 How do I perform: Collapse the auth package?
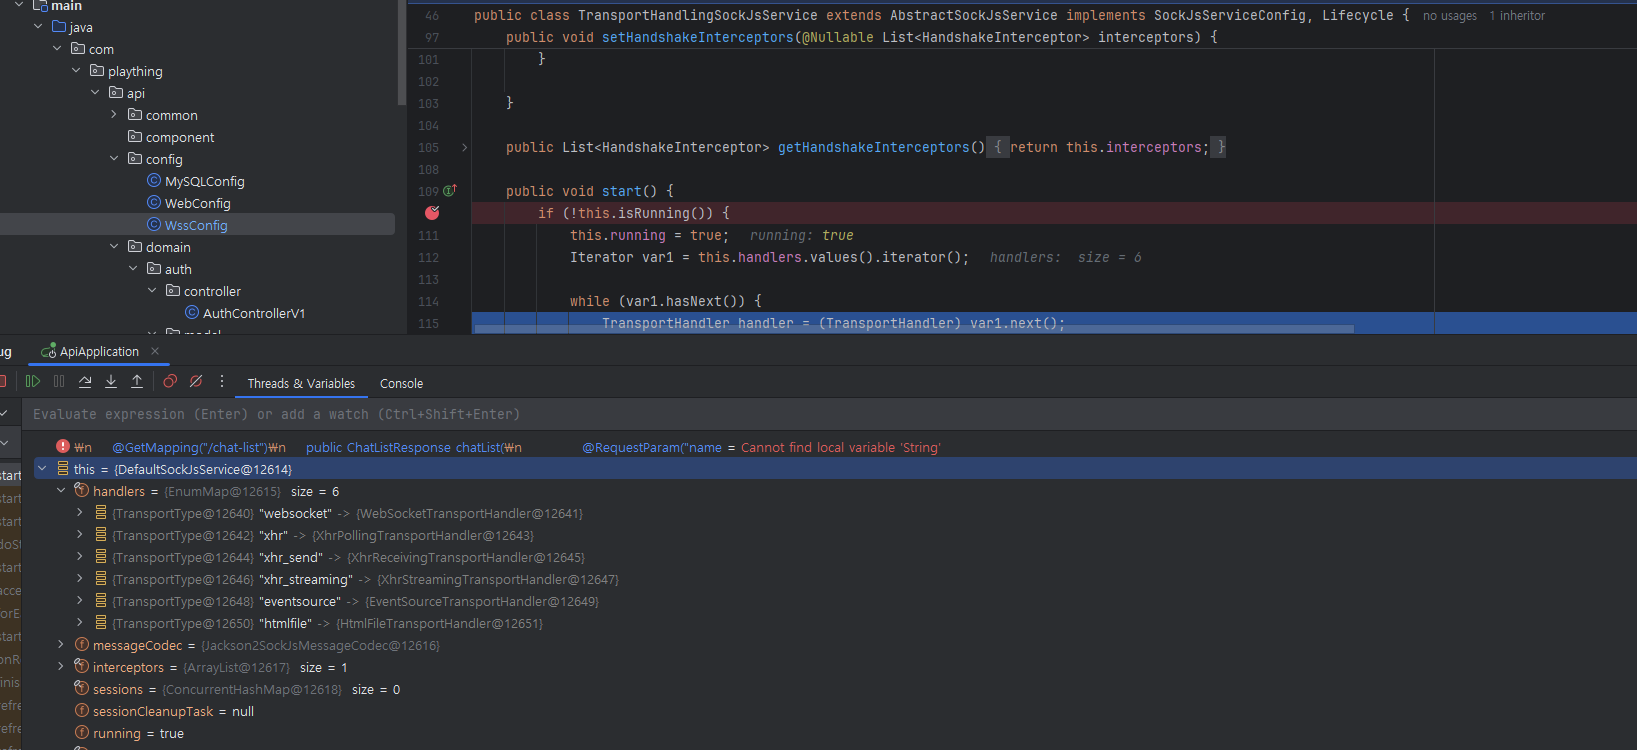(x=133, y=268)
